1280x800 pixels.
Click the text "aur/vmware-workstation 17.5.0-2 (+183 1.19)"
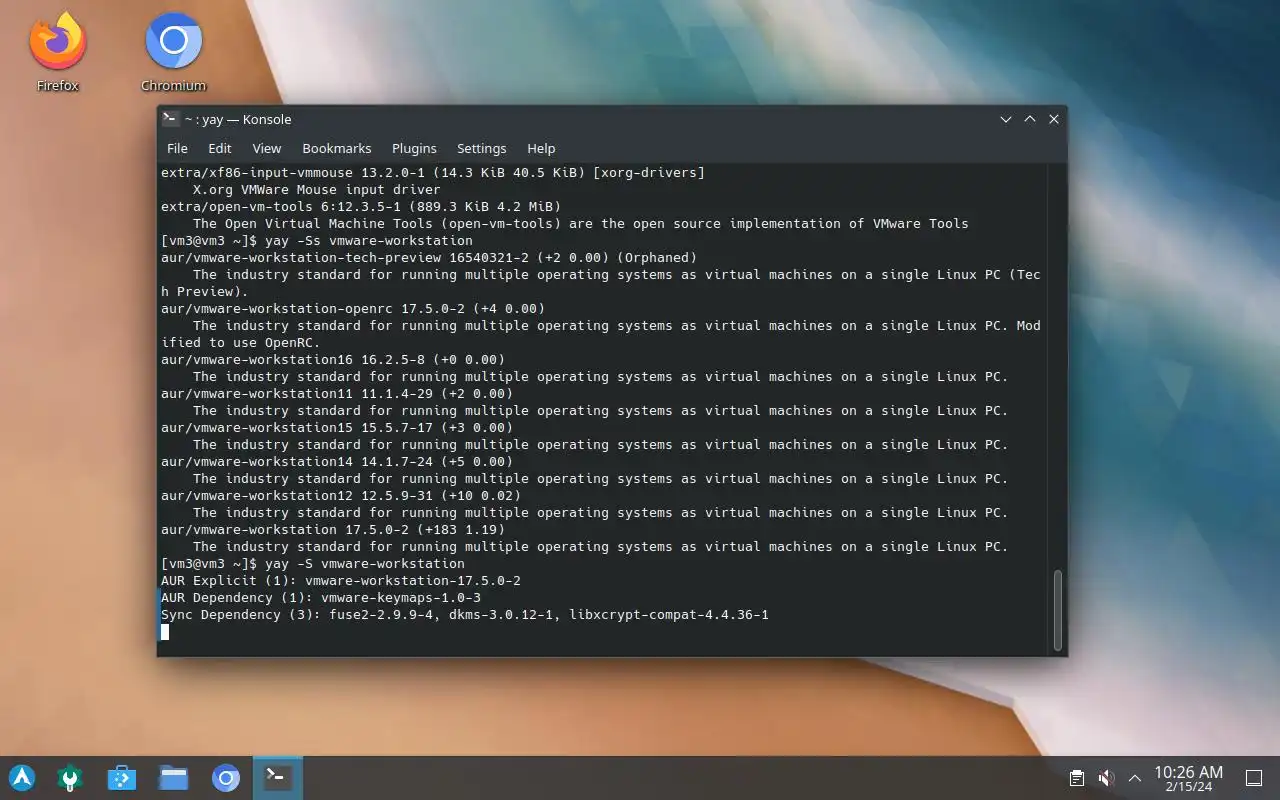tap(333, 529)
